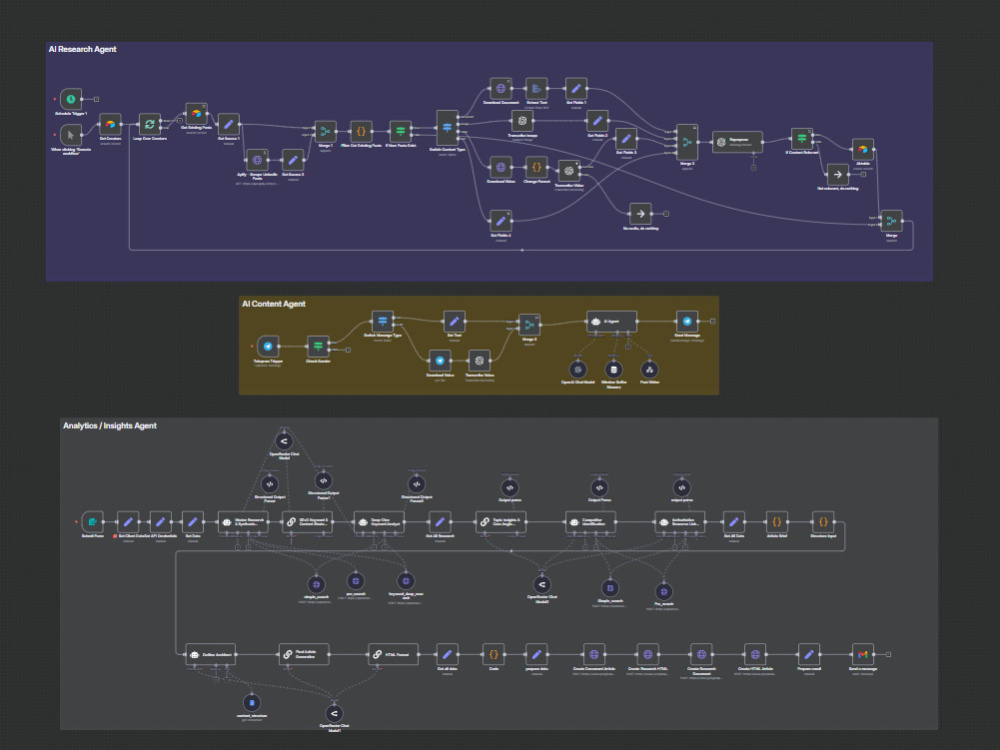
Task: Select the Loop Over Creators node
Action: [150, 124]
